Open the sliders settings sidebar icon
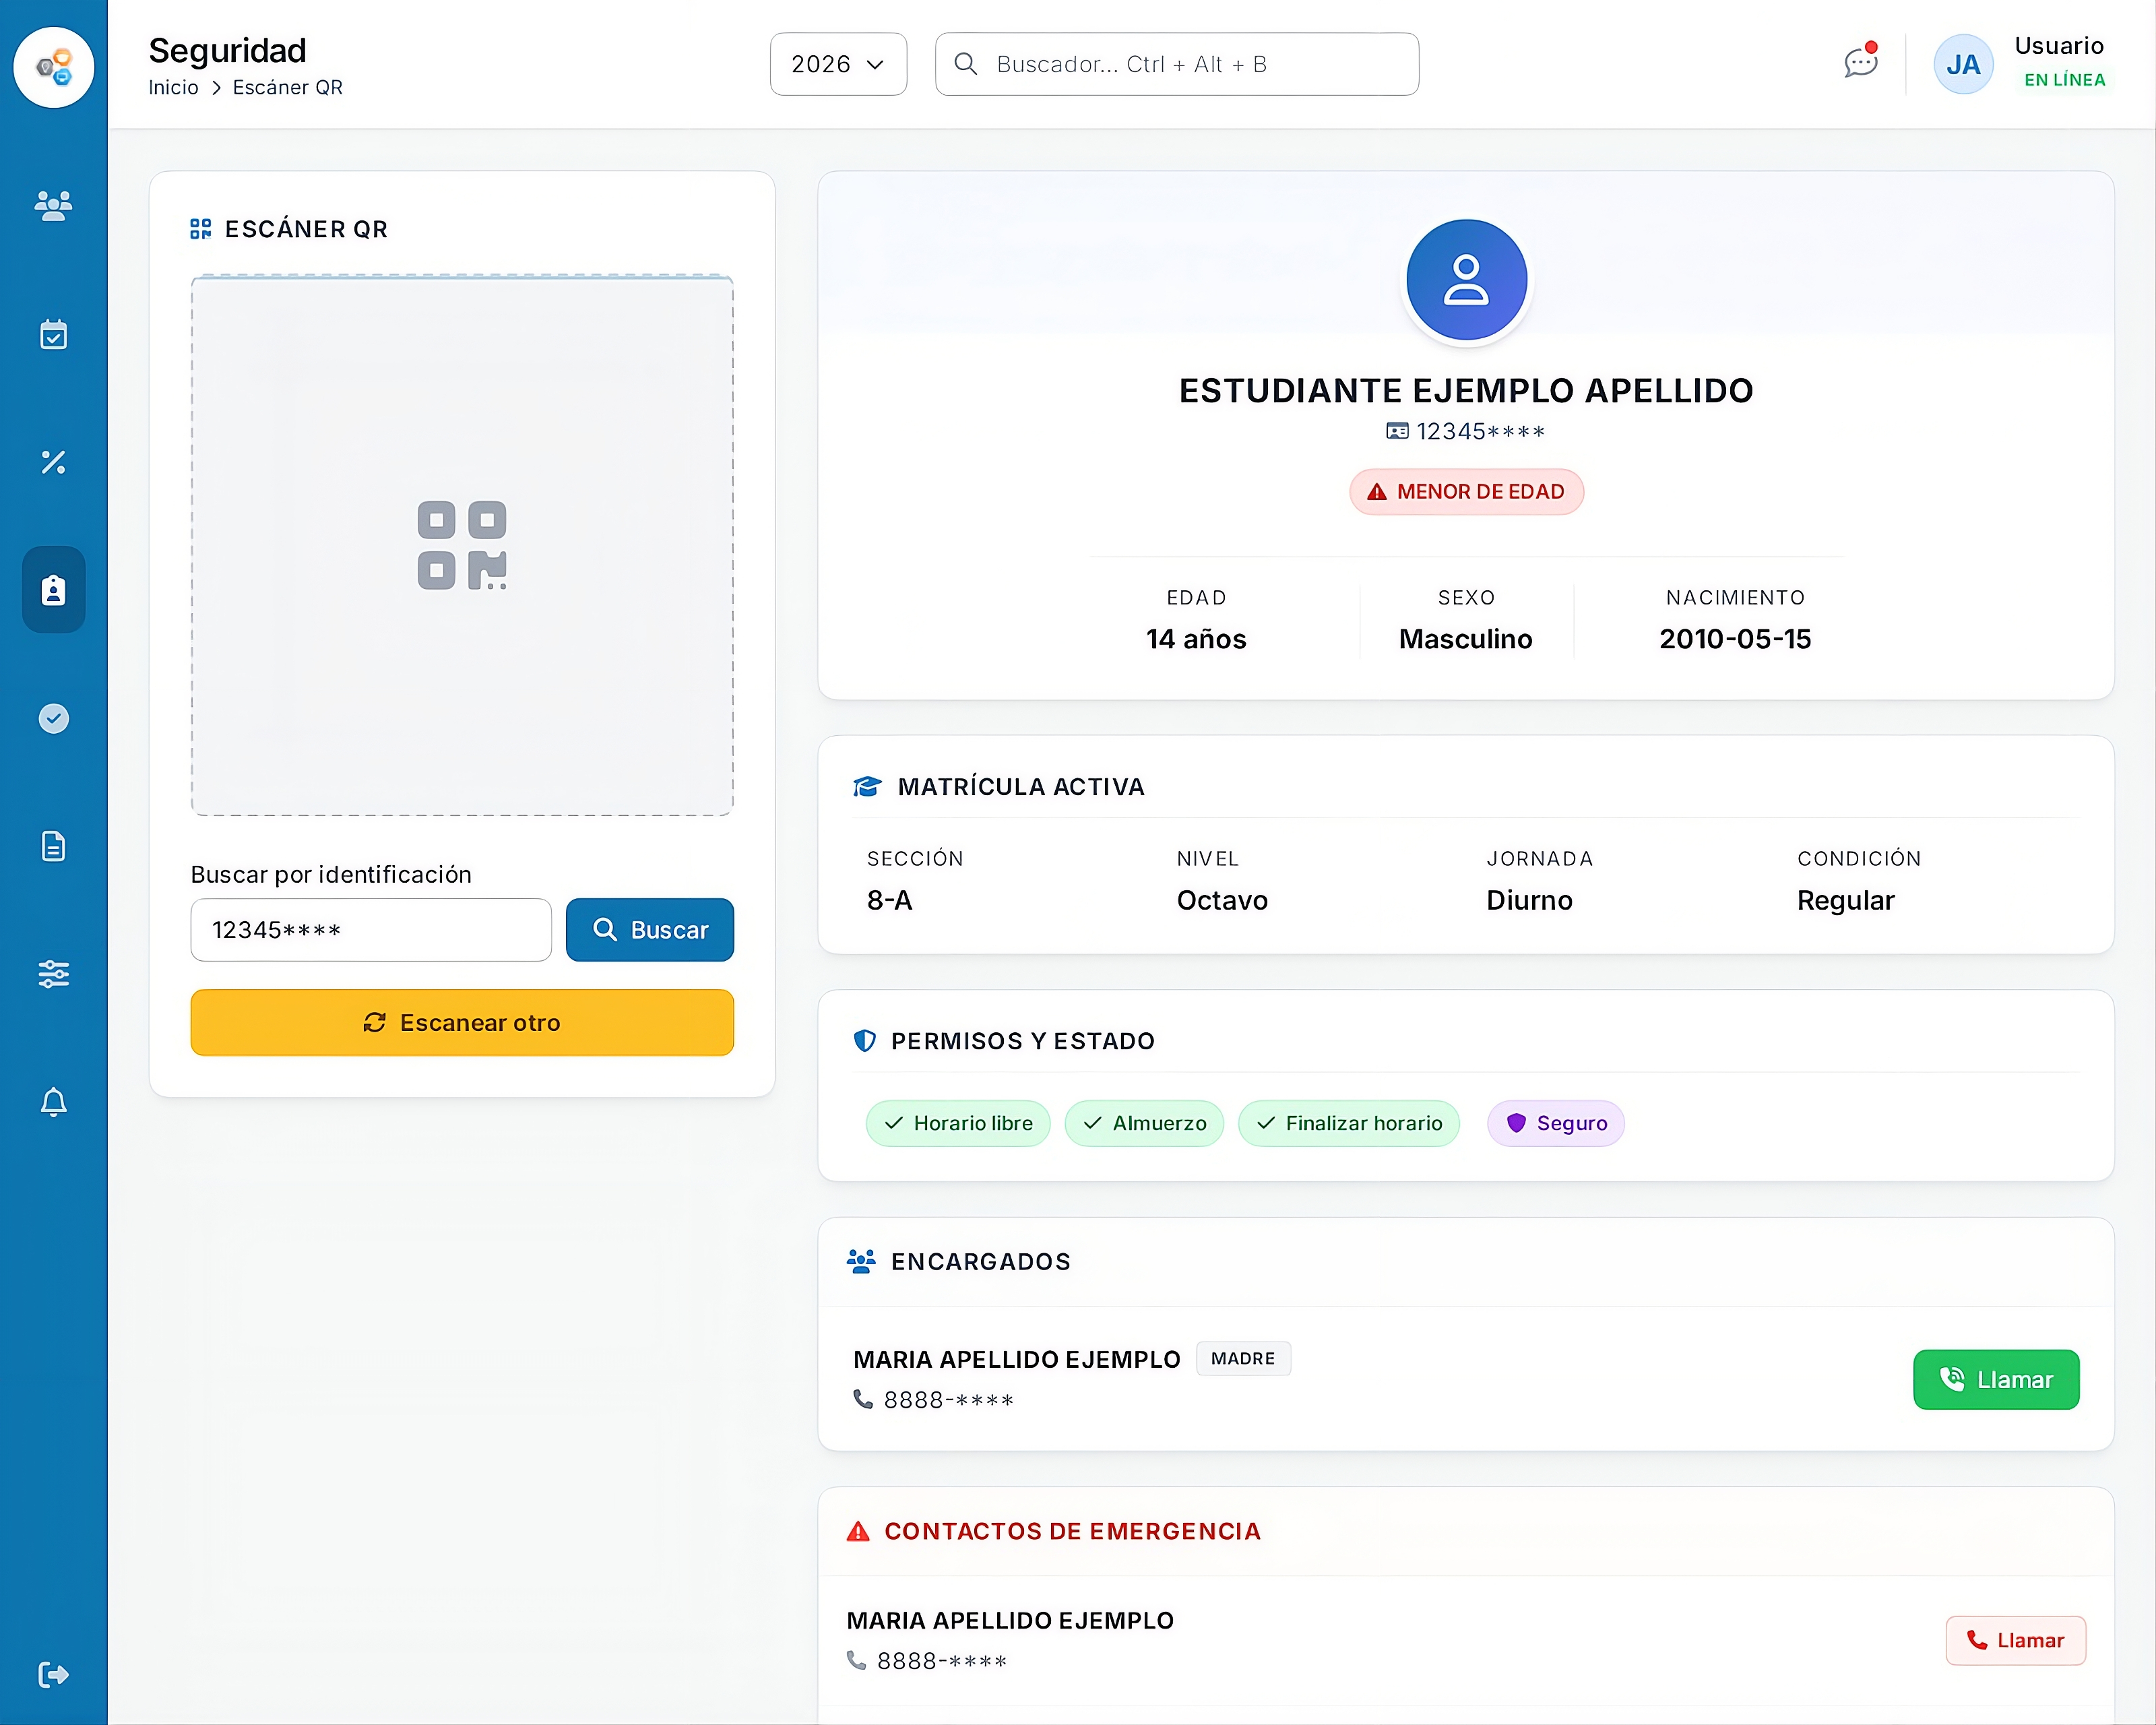 click(x=54, y=974)
